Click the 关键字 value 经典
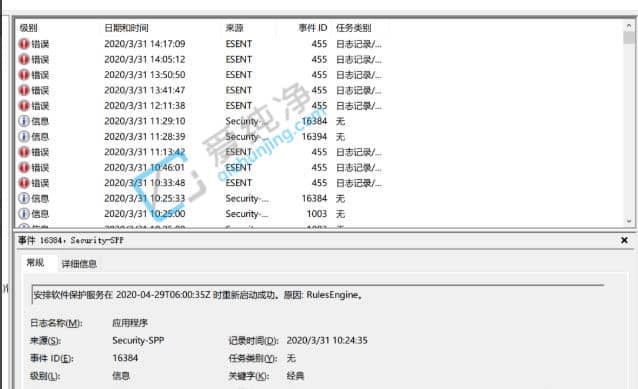The height and width of the screenshot is (389, 638). 295,376
